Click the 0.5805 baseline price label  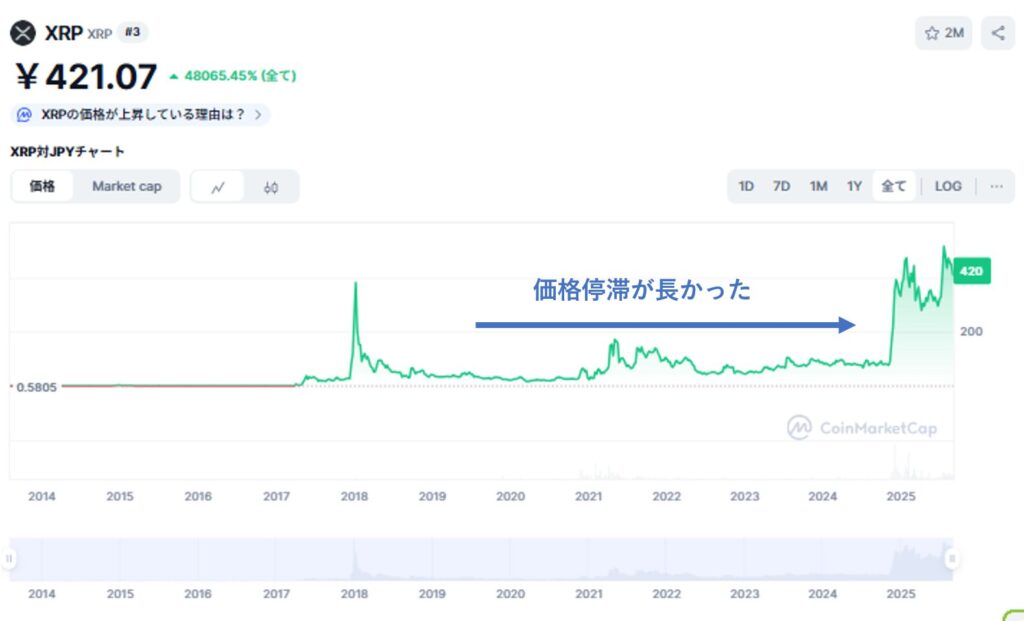pyautogui.click(x=37, y=387)
